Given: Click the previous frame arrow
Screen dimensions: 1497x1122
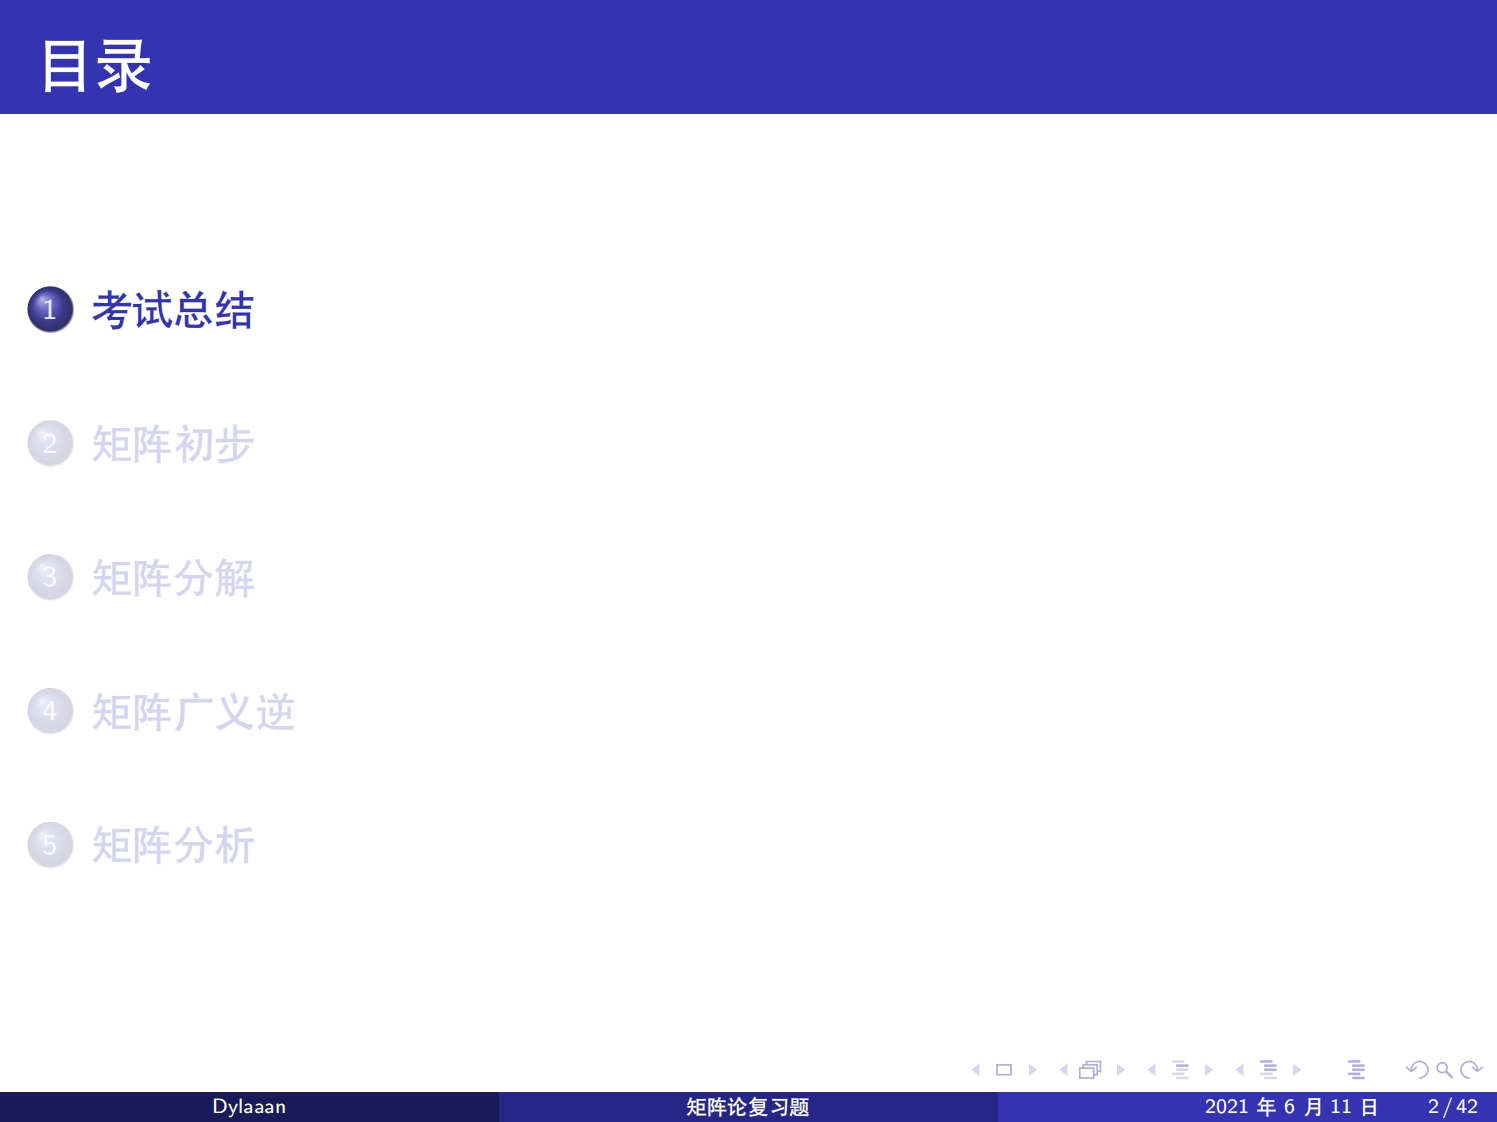Looking at the screenshot, I should (x=1063, y=1070).
